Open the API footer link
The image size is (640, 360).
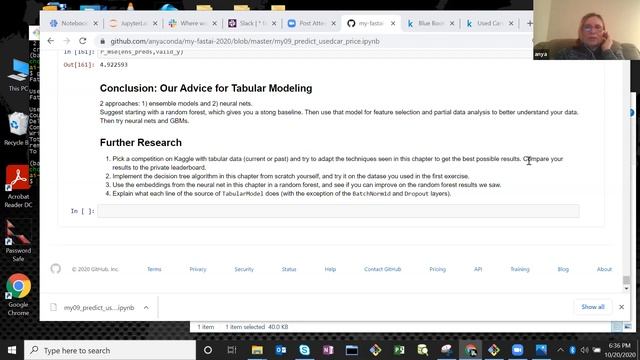point(478,269)
